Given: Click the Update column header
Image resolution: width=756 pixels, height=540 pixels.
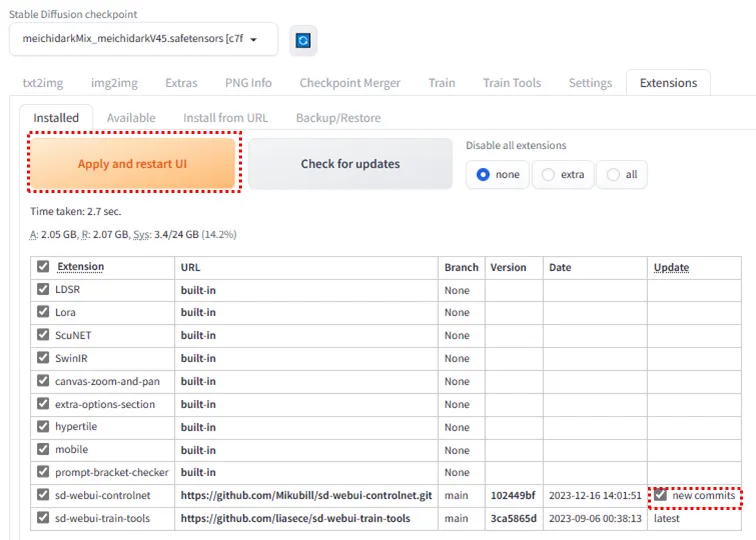Looking at the screenshot, I should tap(671, 268).
